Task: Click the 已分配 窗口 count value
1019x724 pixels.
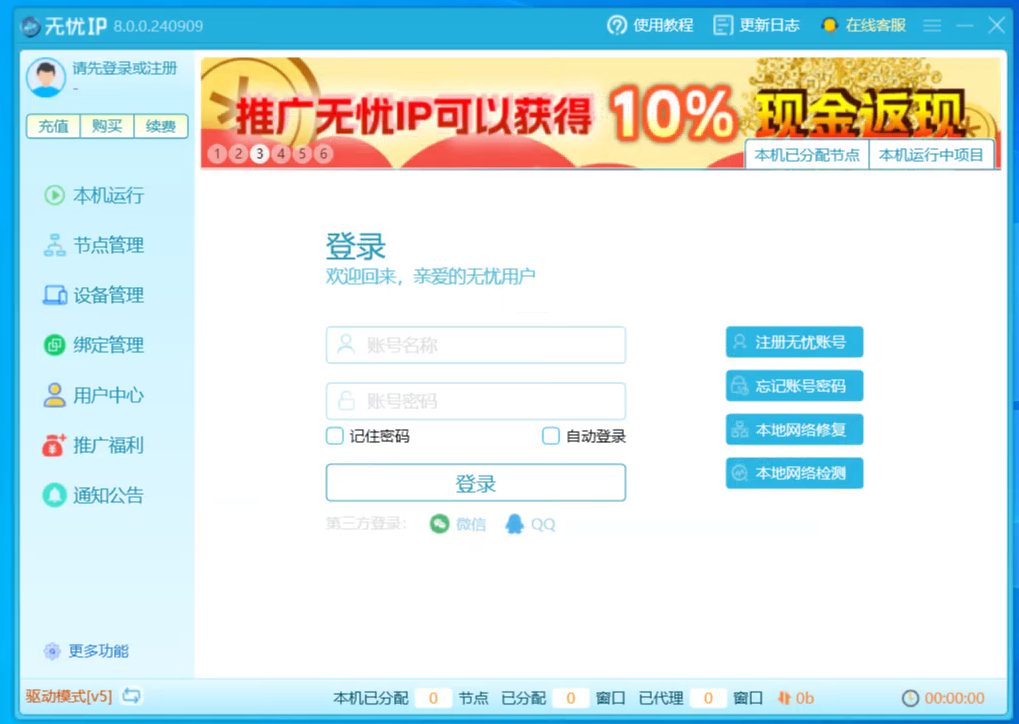Action: pyautogui.click(x=571, y=698)
